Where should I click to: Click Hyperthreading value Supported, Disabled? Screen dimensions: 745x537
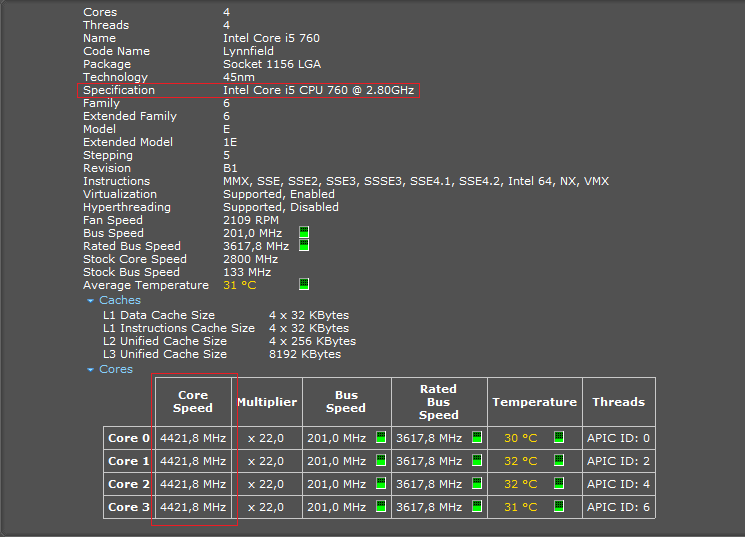(x=281, y=207)
